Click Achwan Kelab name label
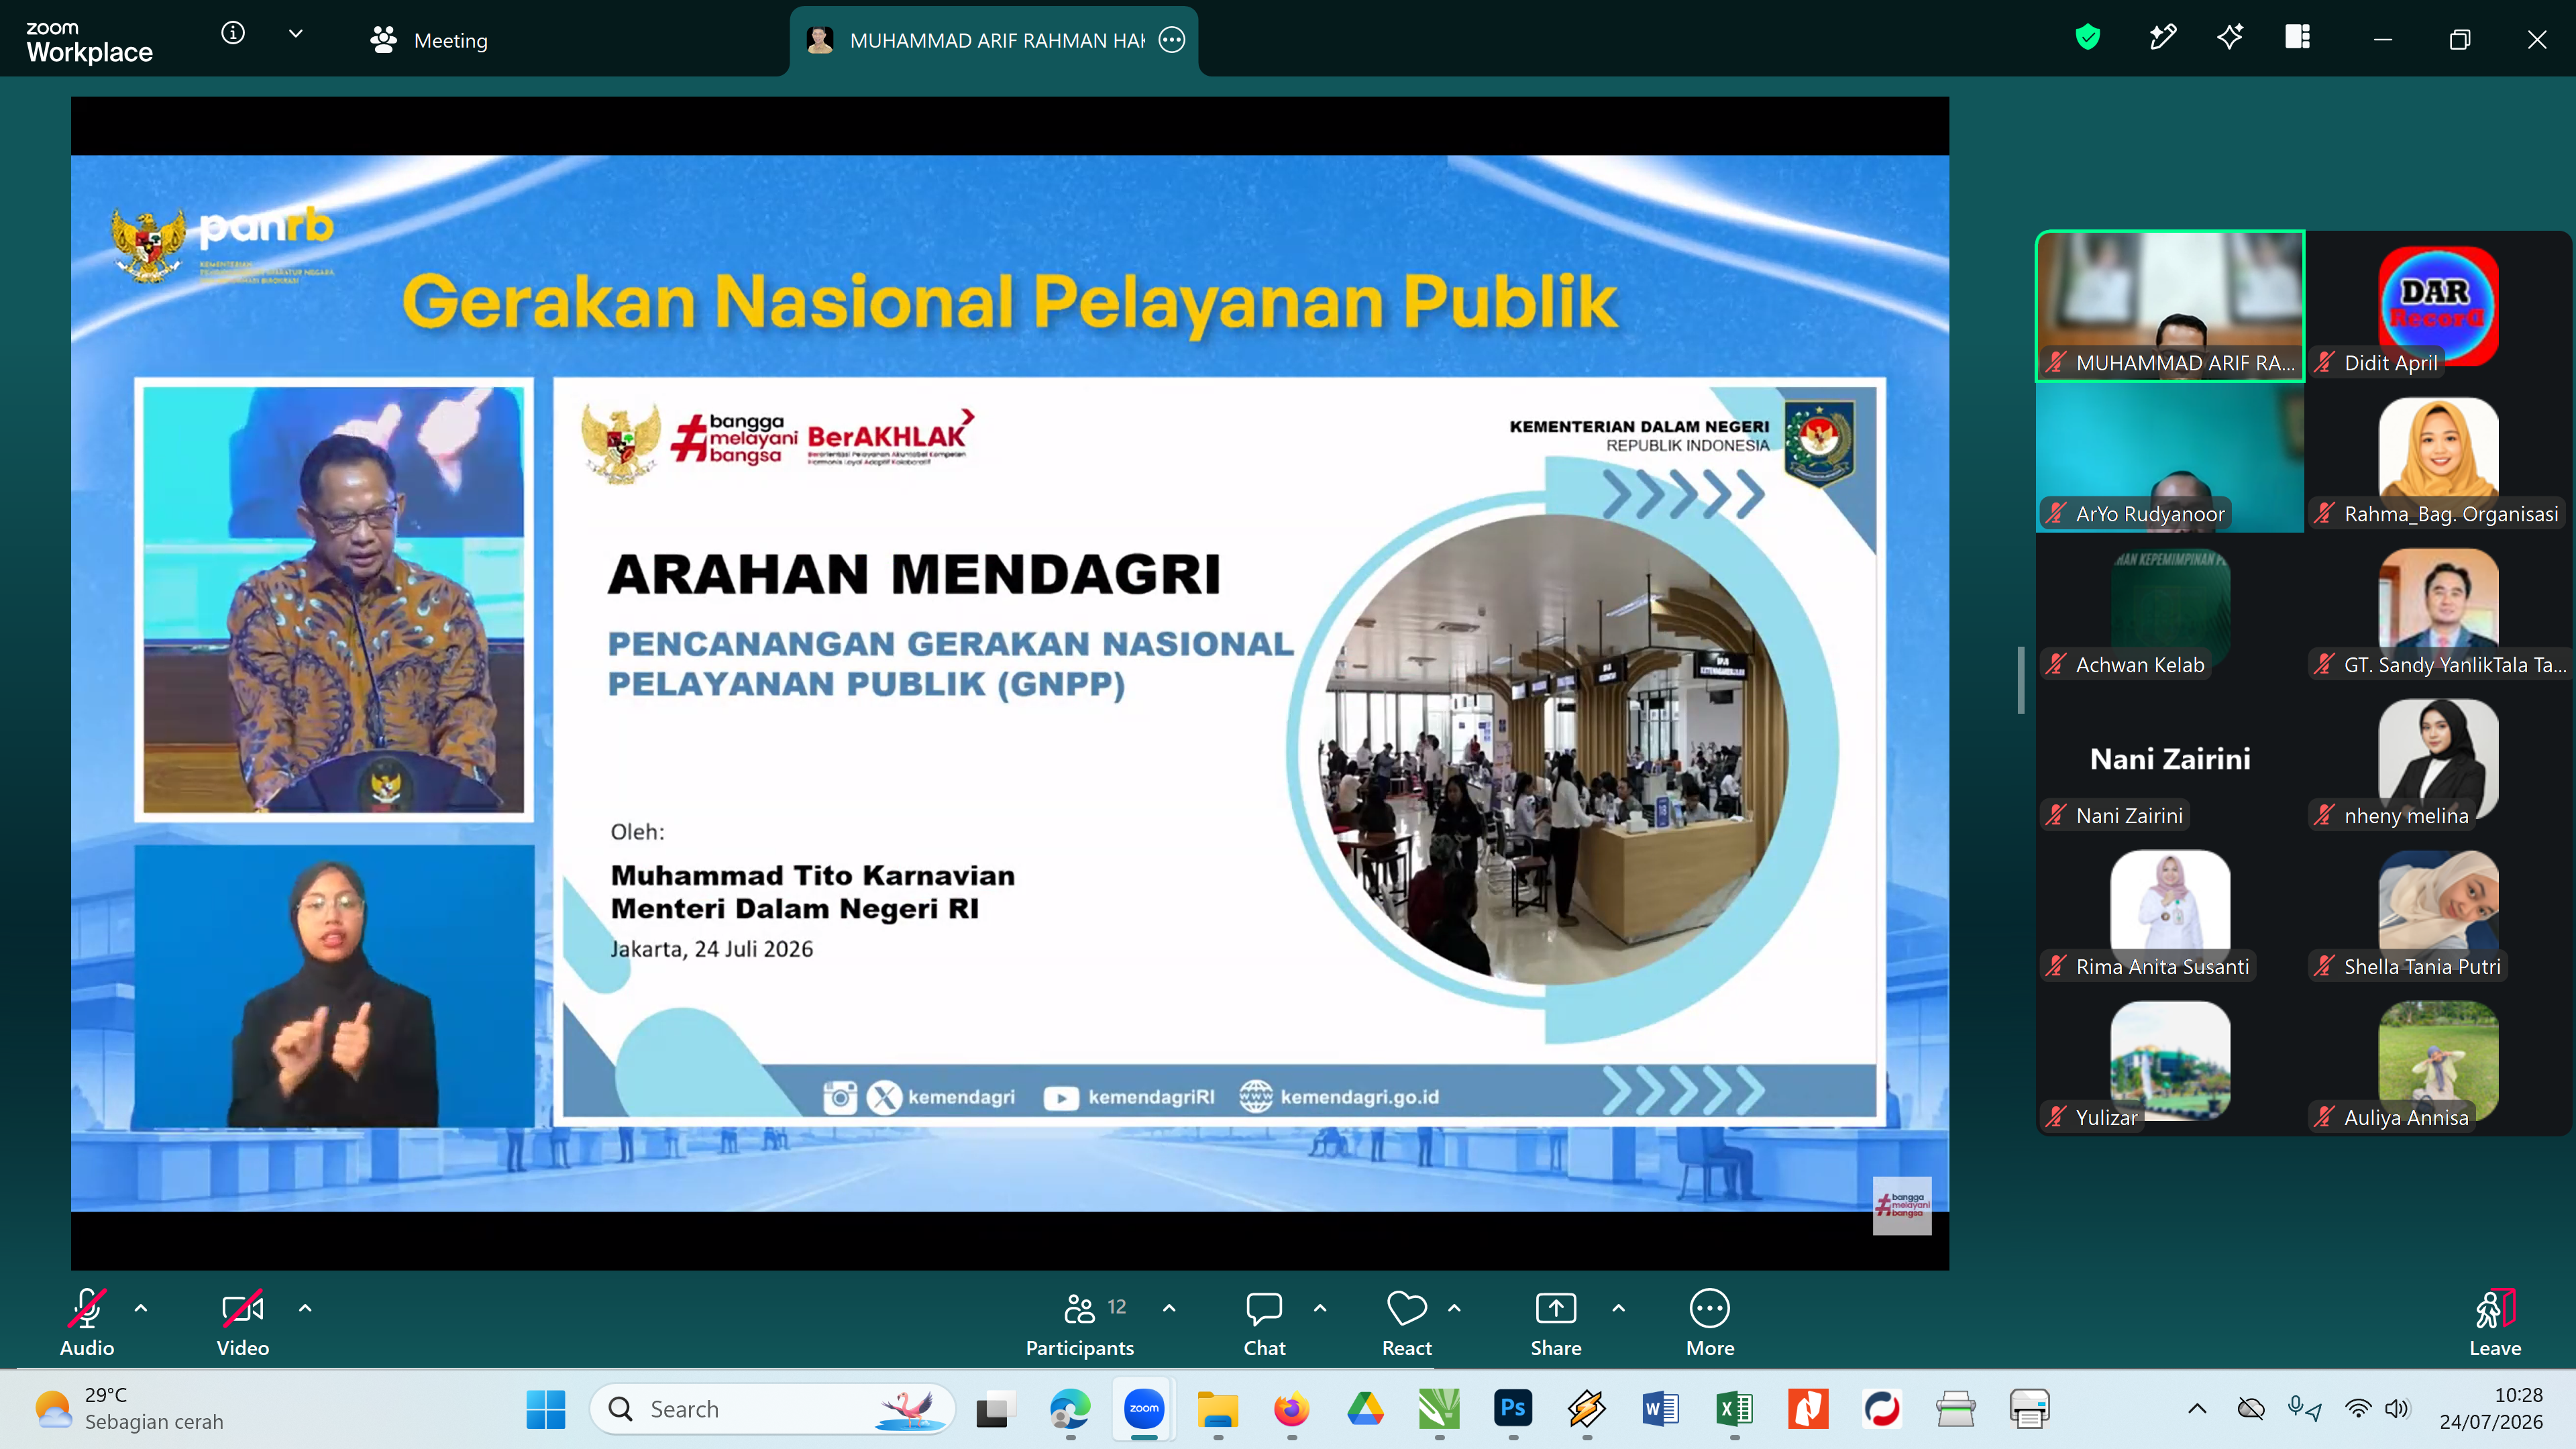 2140,665
